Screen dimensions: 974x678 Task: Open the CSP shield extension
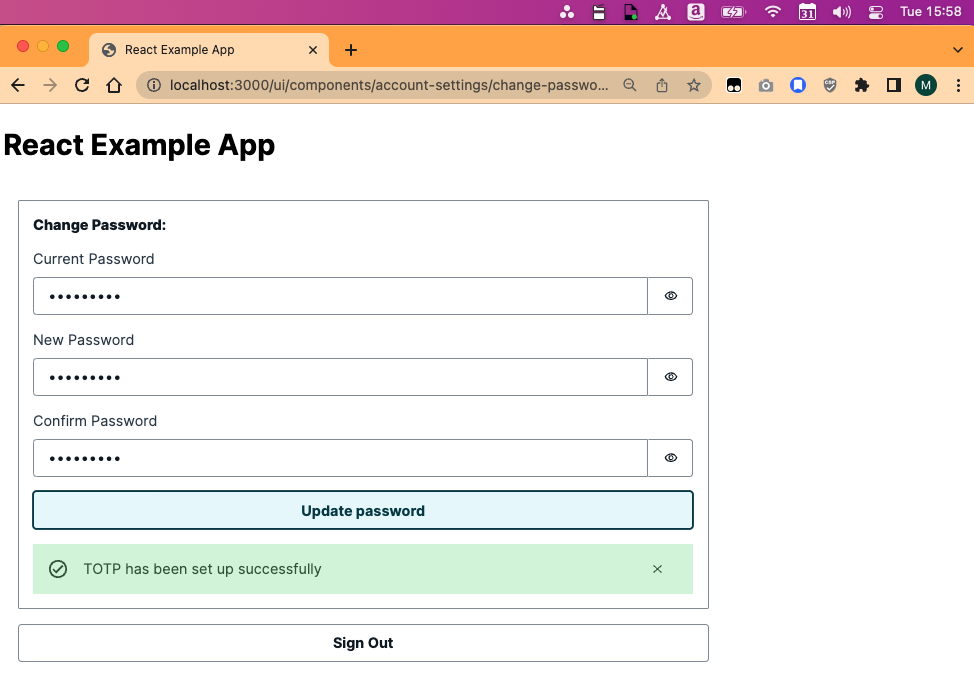(x=830, y=85)
